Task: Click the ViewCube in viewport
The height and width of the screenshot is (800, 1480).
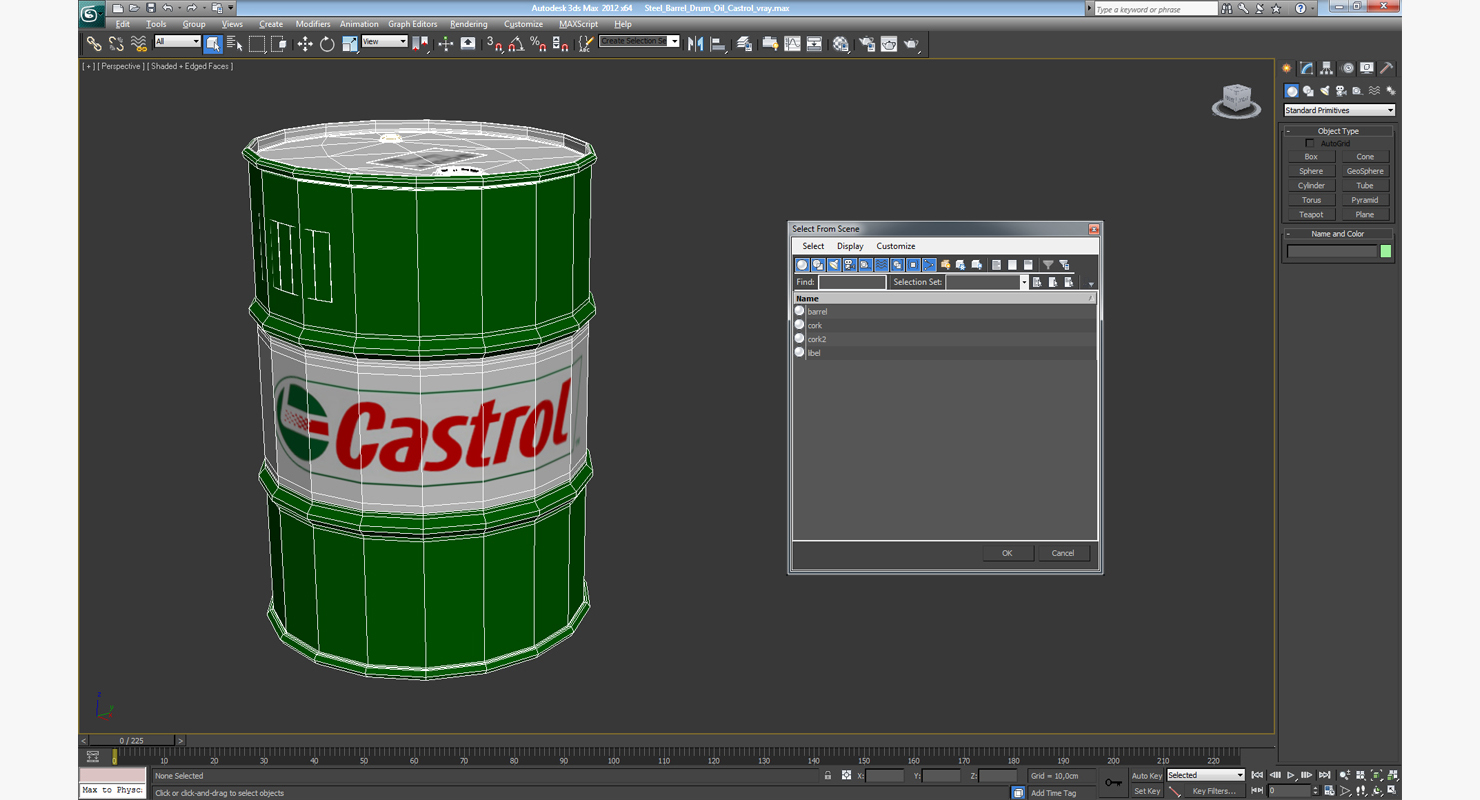Action: (1236, 101)
